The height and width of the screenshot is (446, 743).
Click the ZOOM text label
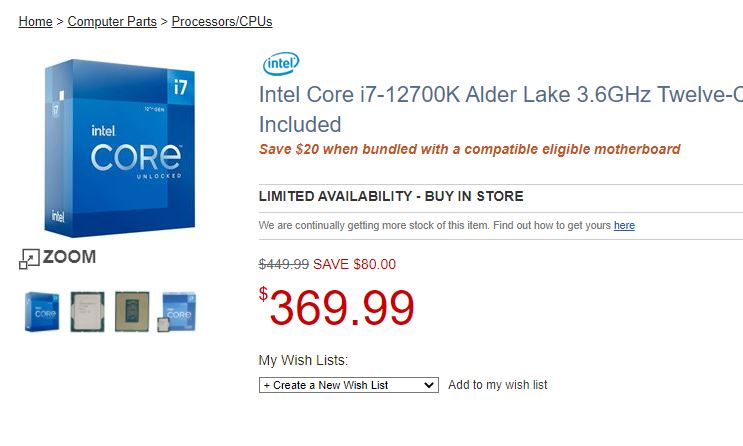[69, 257]
